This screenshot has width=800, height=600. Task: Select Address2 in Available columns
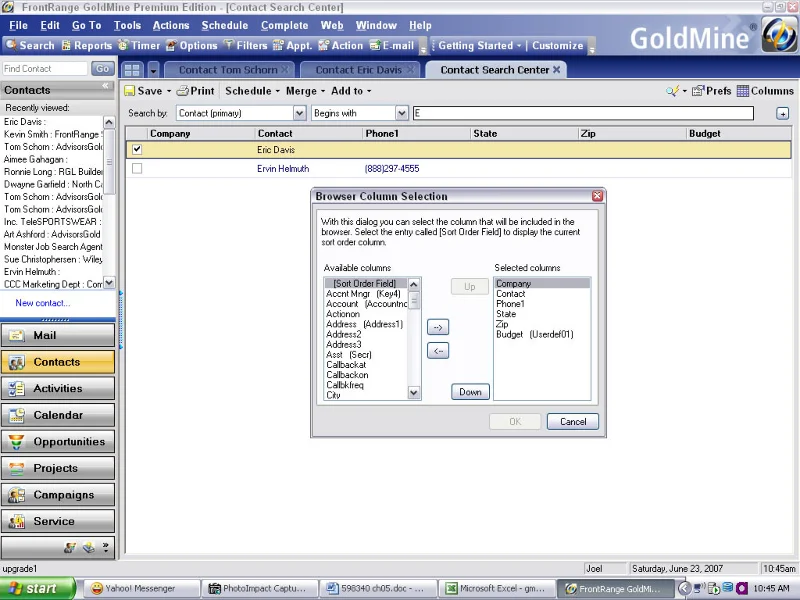point(343,335)
